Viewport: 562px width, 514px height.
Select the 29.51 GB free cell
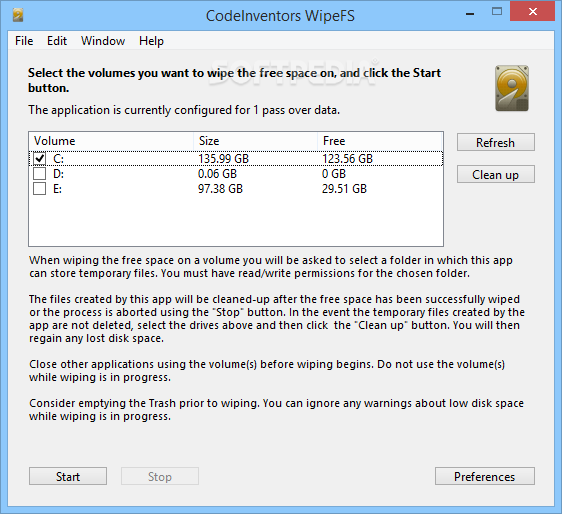pos(344,189)
